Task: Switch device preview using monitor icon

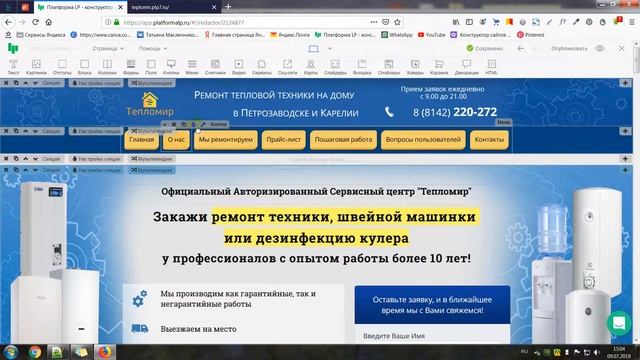Action: click(313, 49)
